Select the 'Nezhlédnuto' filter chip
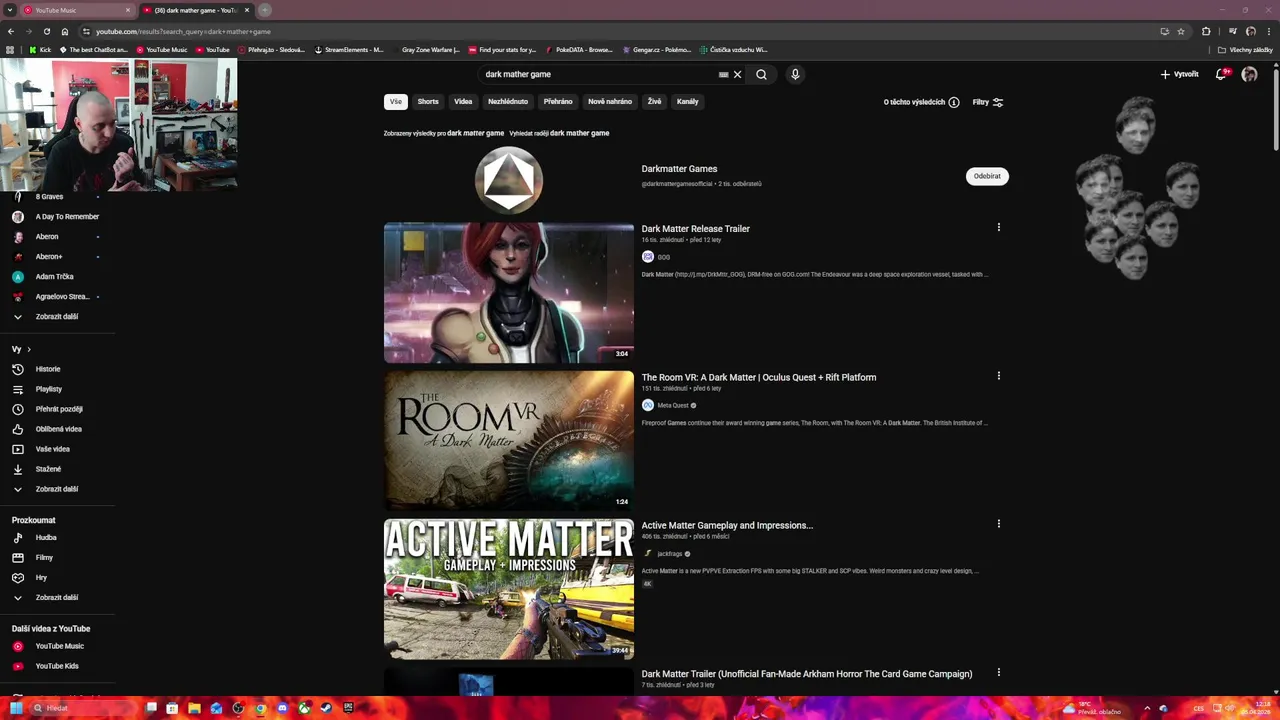 click(x=508, y=101)
